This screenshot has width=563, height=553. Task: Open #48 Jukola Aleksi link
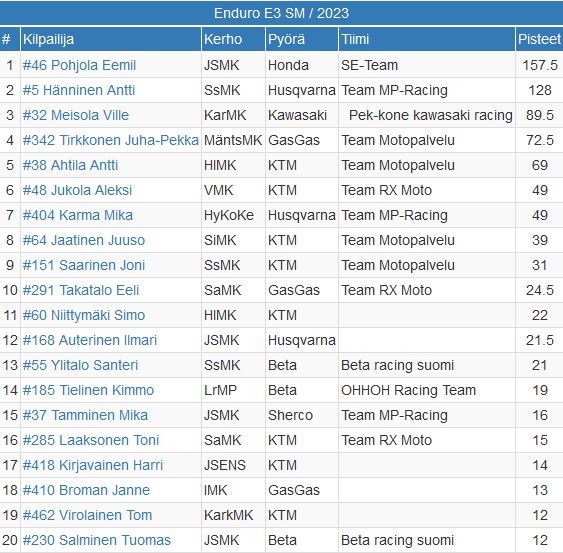(x=77, y=190)
